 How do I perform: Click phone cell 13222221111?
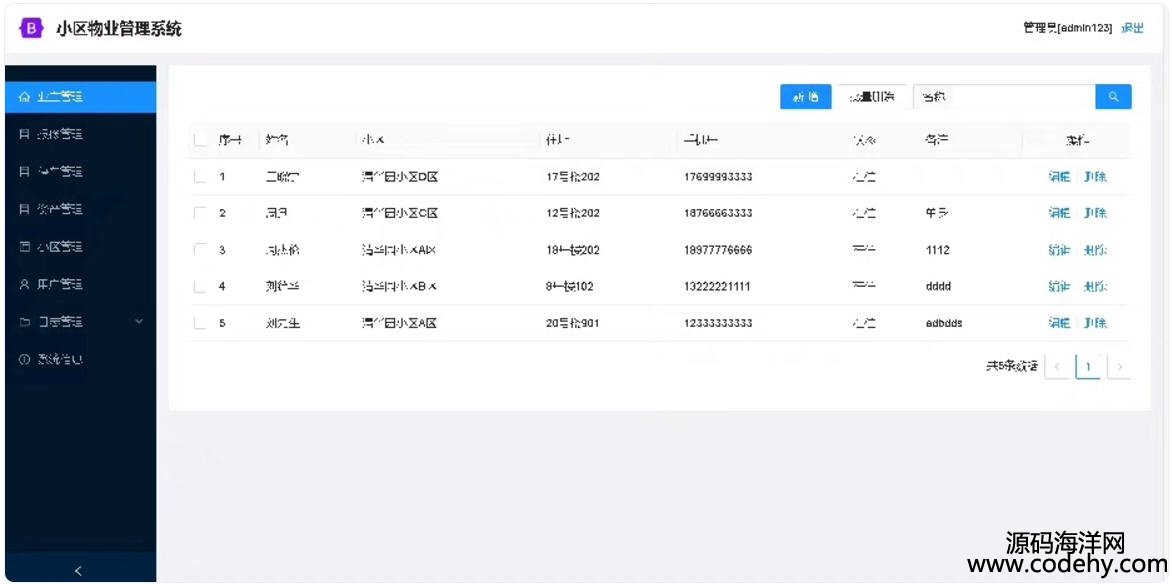tap(718, 286)
